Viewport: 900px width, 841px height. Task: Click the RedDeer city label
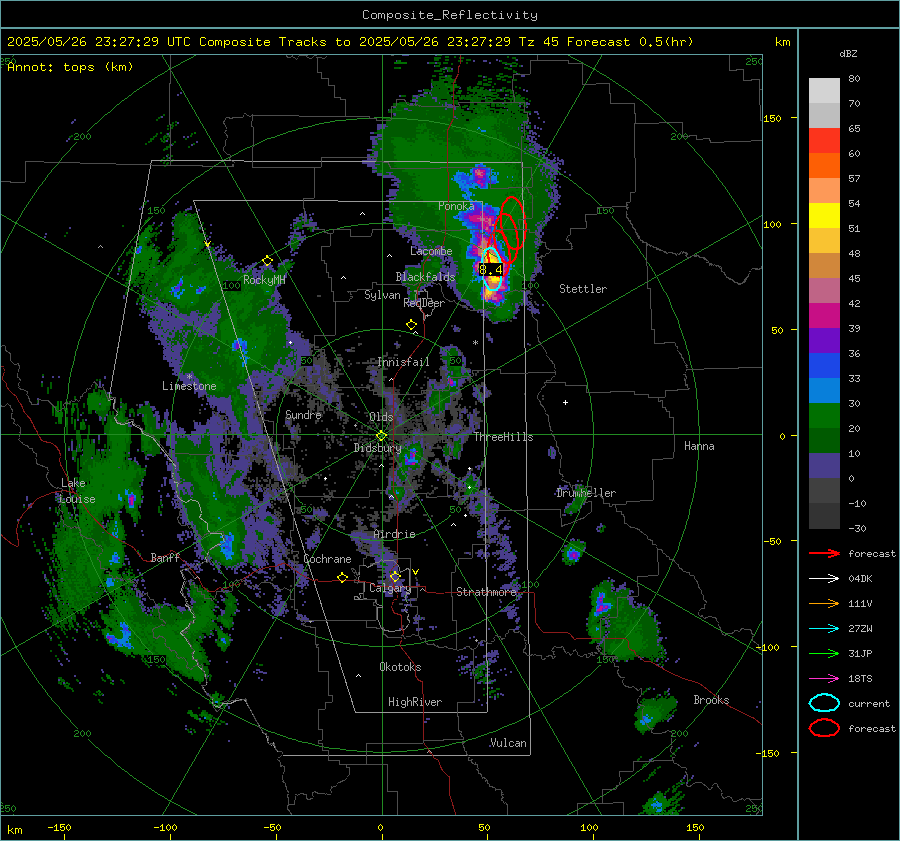click(424, 303)
